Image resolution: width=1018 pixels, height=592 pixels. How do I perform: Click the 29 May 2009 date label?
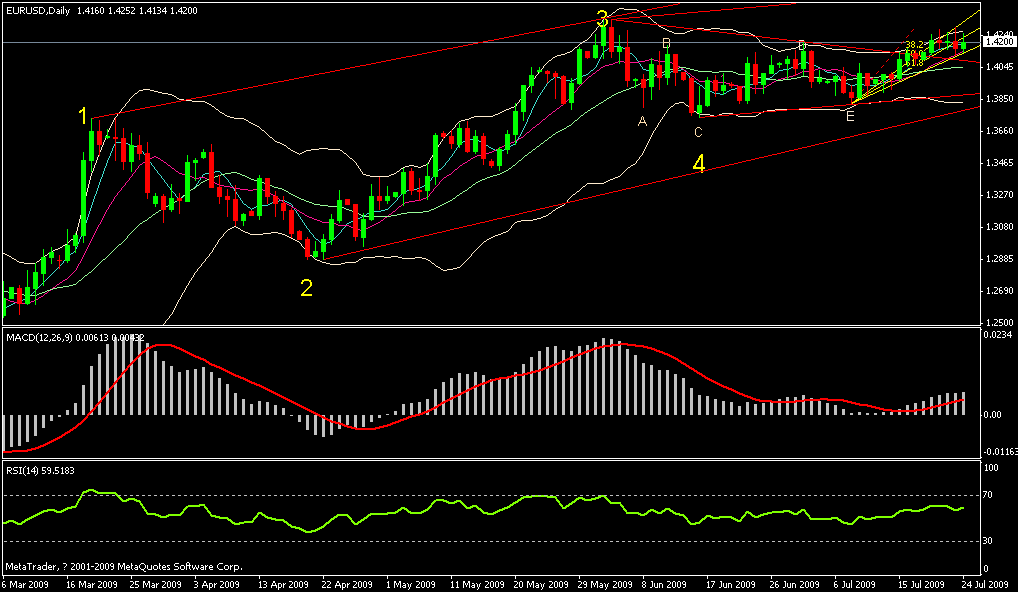603,584
